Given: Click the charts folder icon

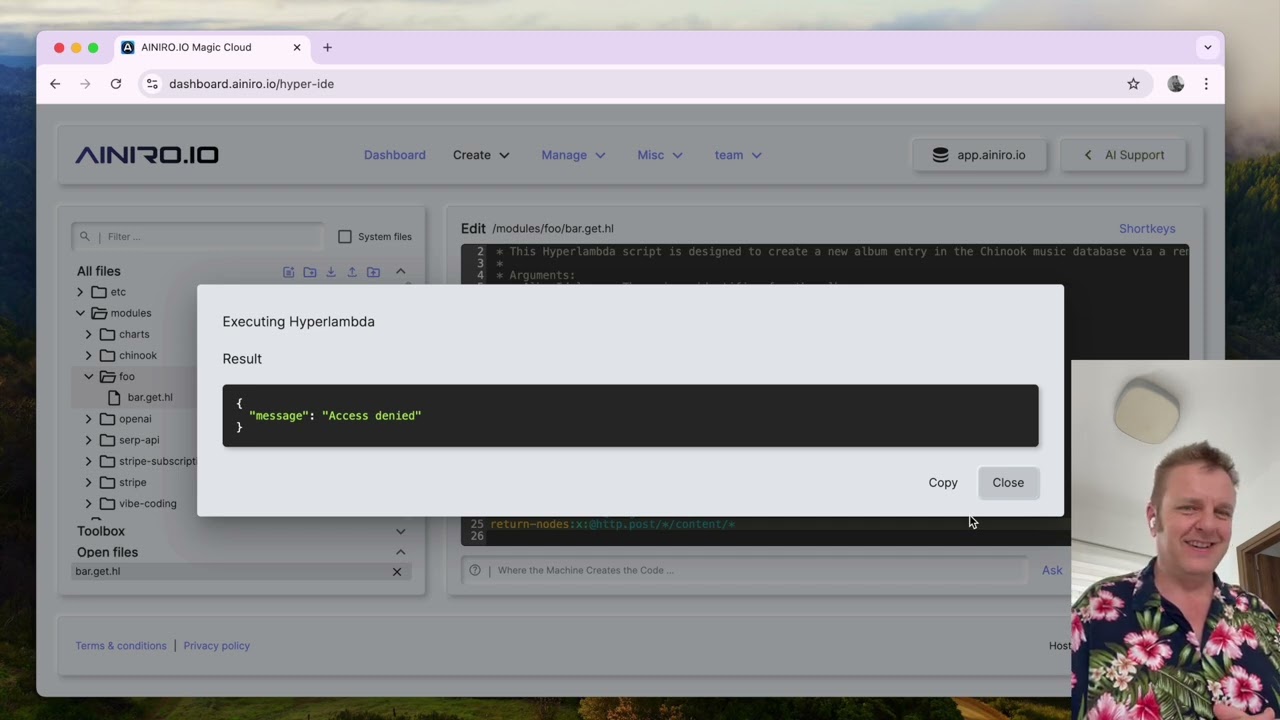Looking at the screenshot, I should click(107, 334).
